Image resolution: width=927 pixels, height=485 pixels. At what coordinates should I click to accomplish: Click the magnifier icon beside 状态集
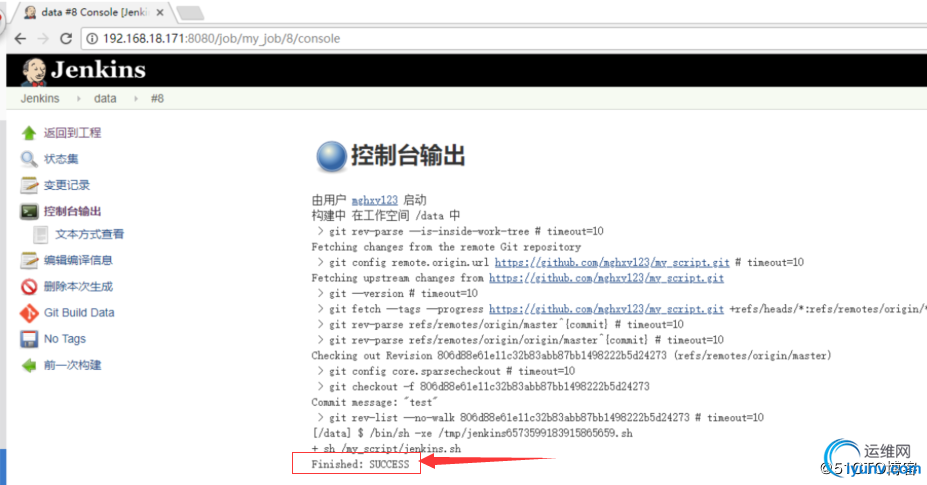pyautogui.click(x=28, y=159)
